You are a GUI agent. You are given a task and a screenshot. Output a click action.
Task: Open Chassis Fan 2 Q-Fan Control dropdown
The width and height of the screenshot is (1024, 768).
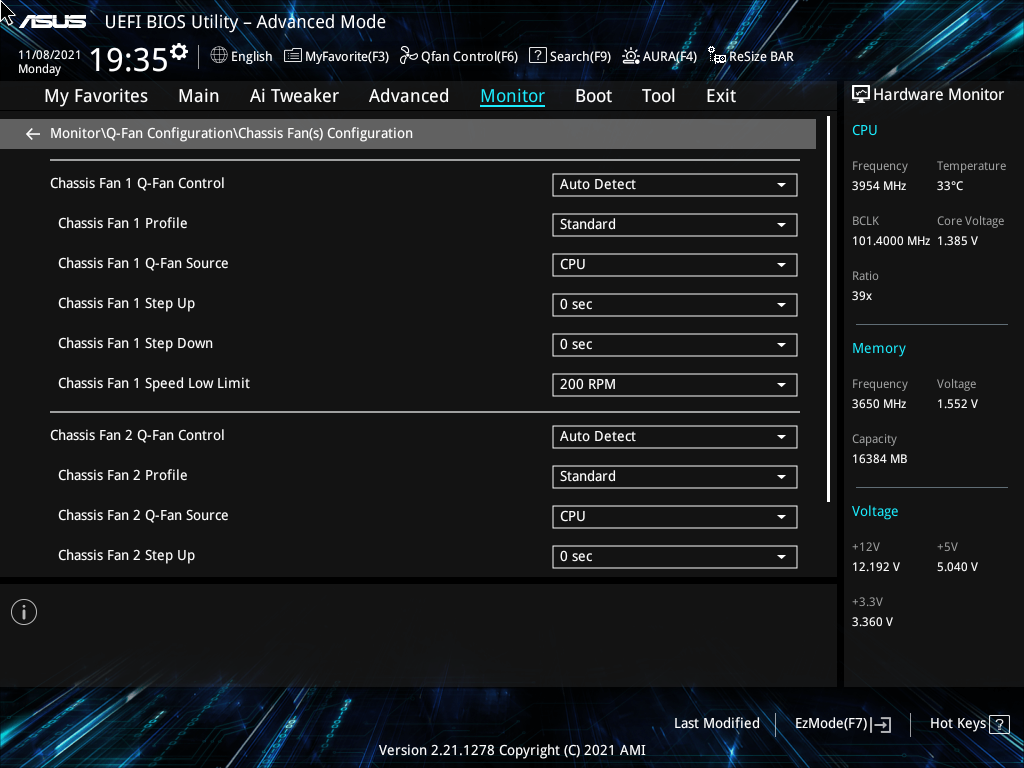[x=675, y=437]
